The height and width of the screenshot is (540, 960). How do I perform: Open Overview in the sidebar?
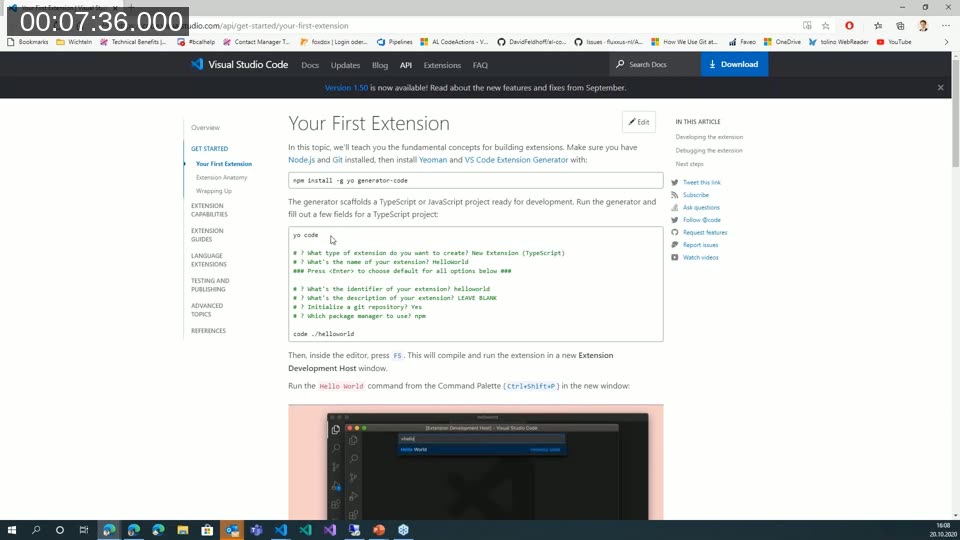pos(205,127)
